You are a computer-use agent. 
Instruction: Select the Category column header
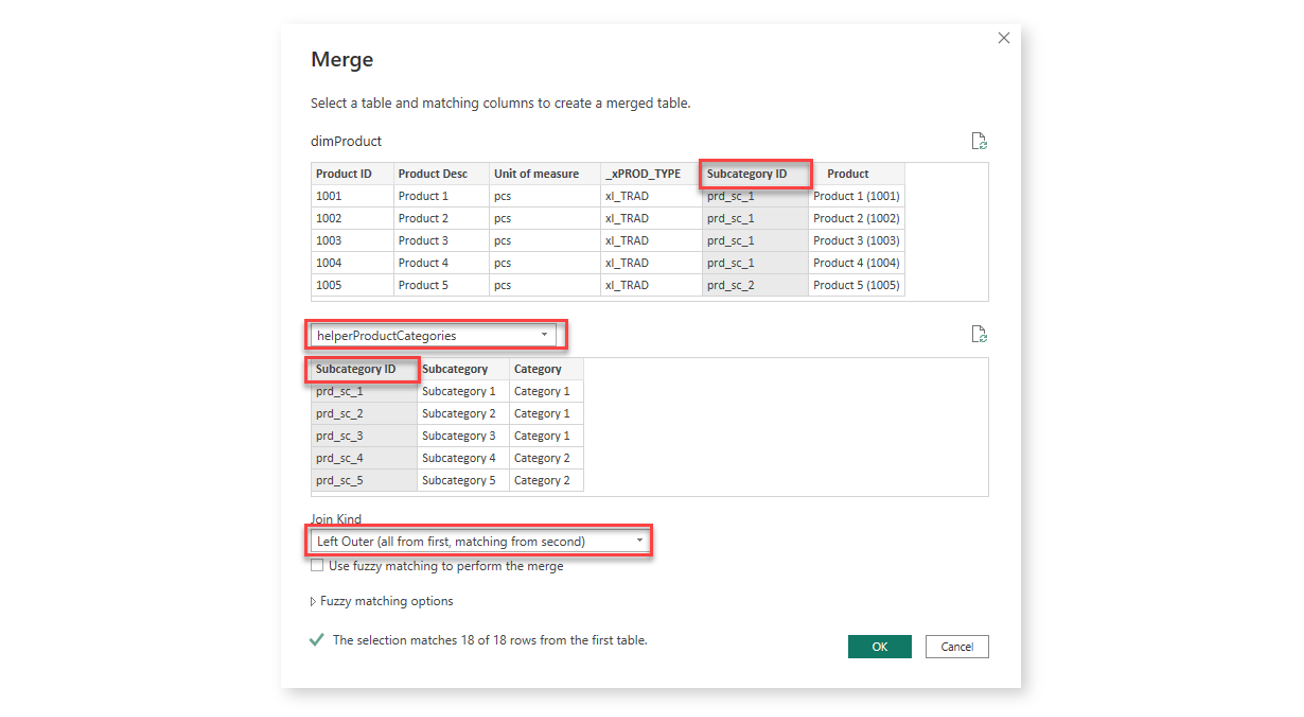click(x=546, y=369)
